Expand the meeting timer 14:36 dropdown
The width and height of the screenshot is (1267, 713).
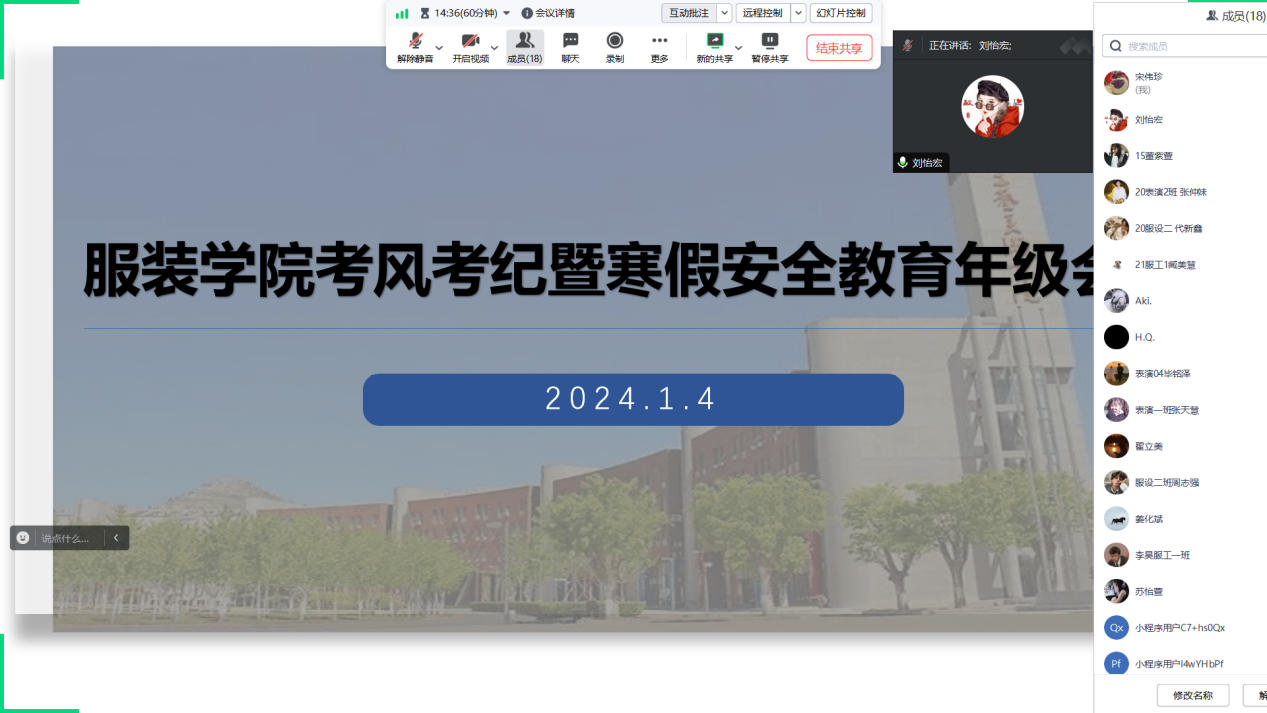coord(506,13)
